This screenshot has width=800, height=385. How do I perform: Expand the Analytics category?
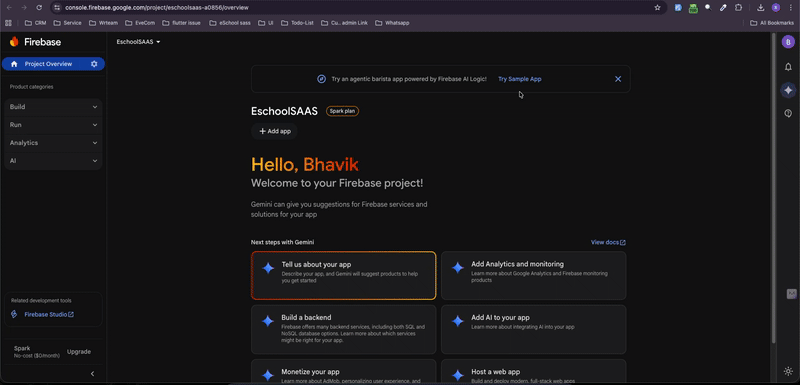[x=53, y=143]
